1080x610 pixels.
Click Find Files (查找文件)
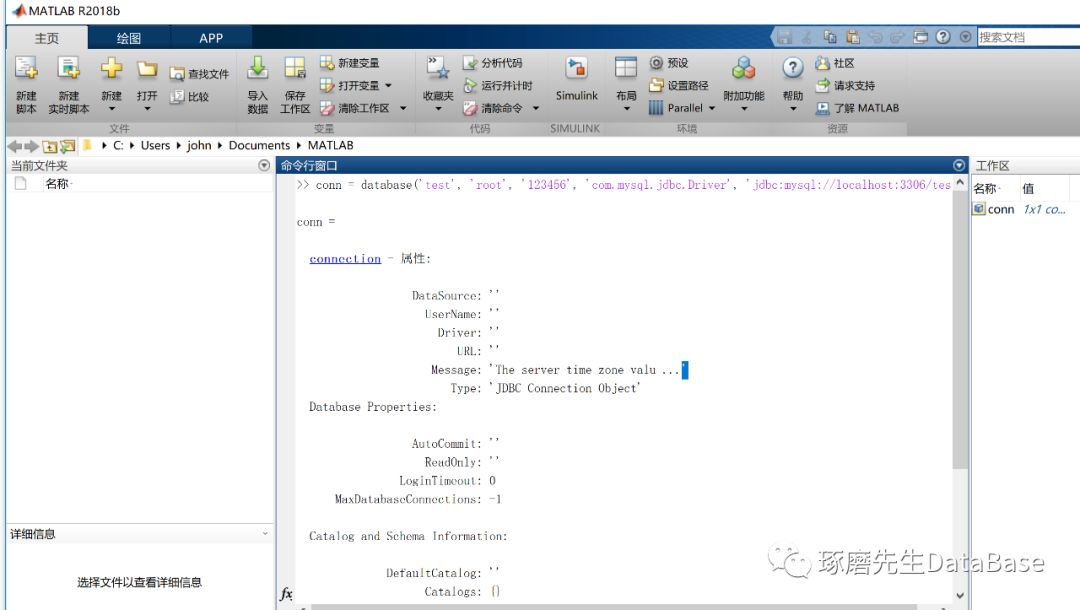[199, 74]
